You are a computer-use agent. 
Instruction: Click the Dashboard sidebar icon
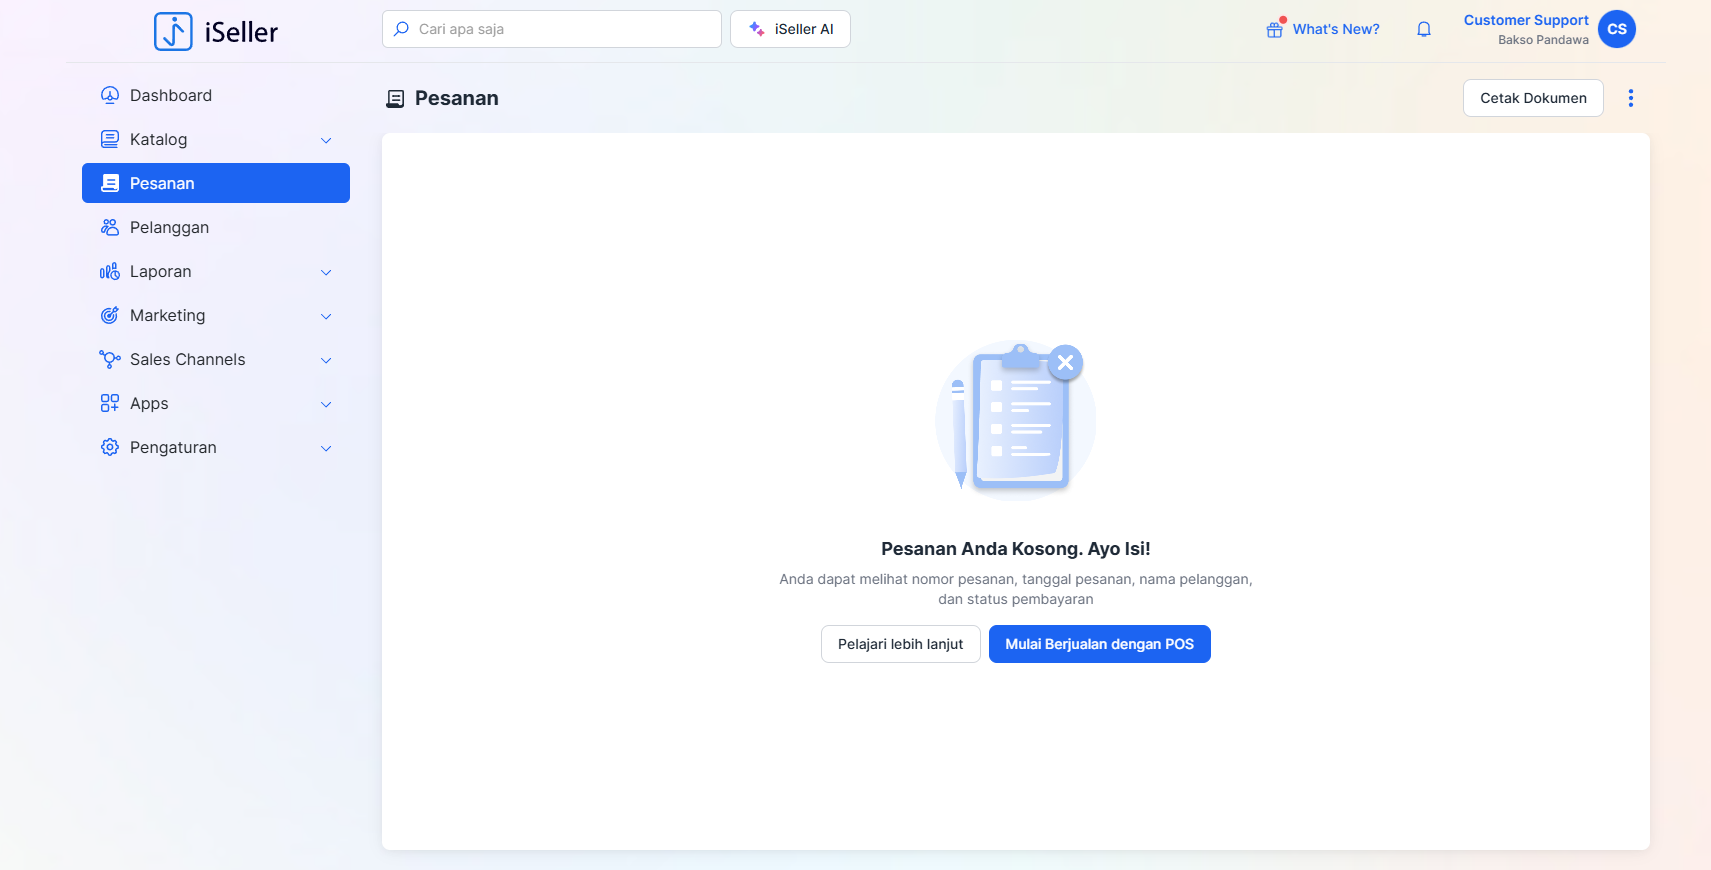click(x=110, y=95)
